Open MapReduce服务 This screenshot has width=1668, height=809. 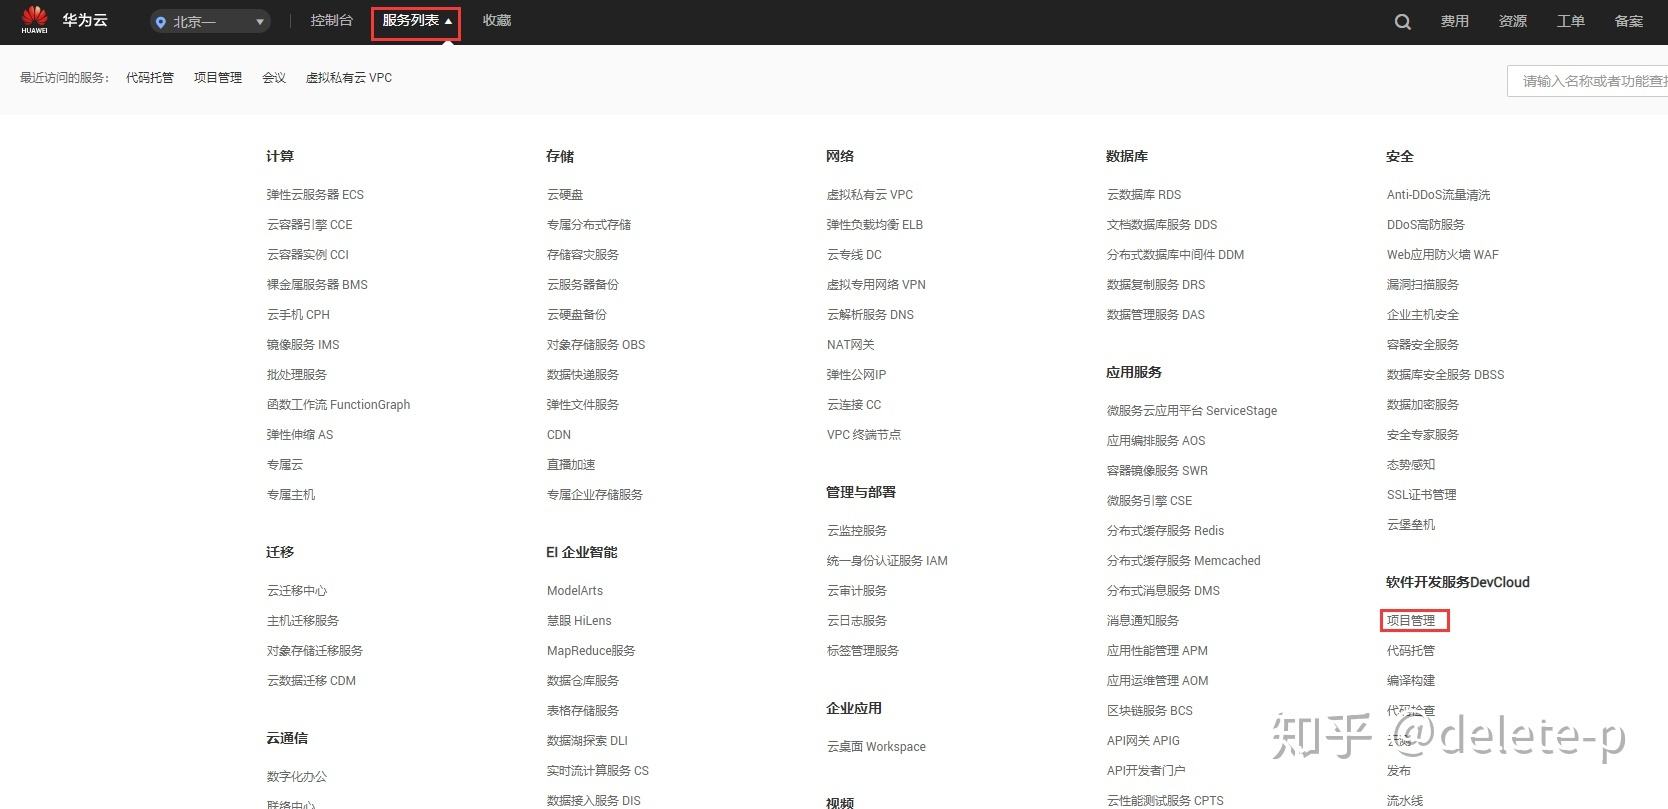coord(591,651)
